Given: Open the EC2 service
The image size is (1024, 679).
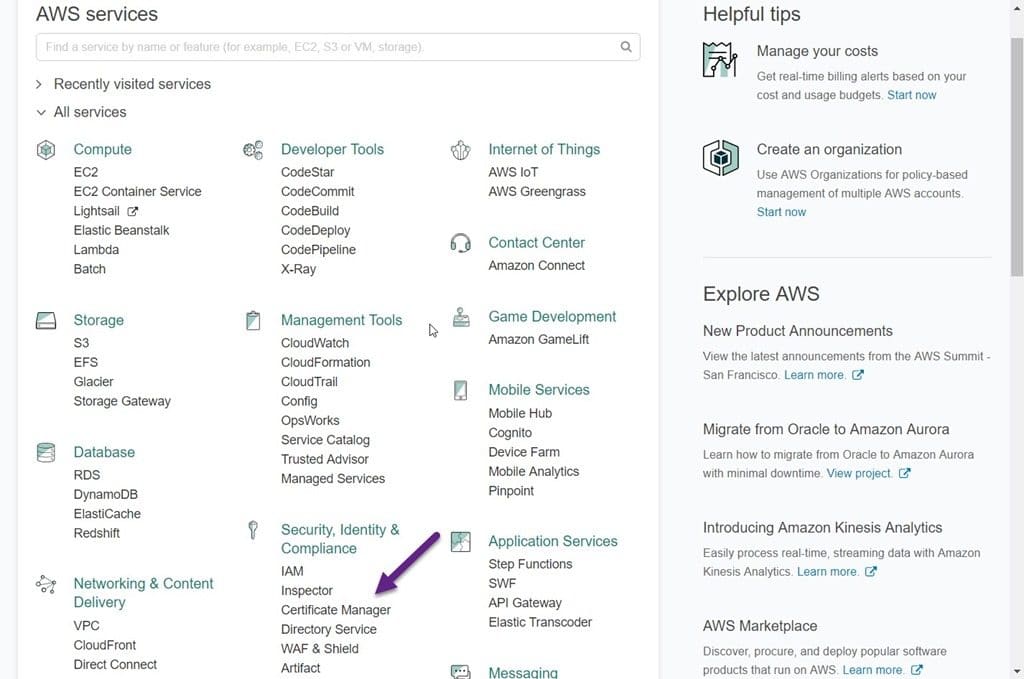Looking at the screenshot, I should point(86,172).
